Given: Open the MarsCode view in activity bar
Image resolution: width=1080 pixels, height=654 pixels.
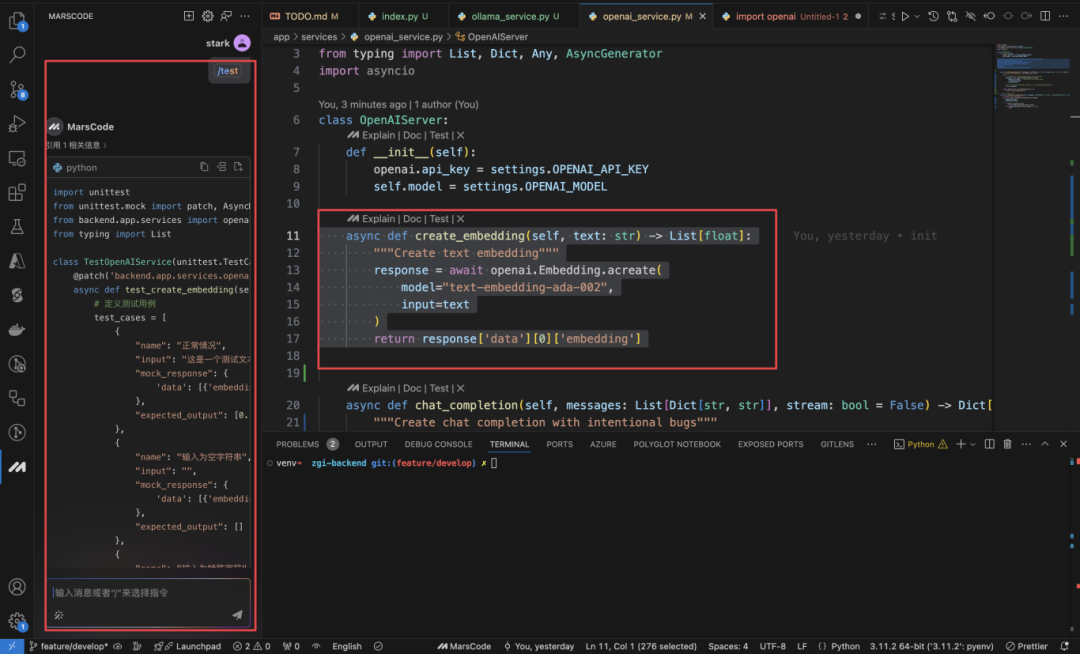Looking at the screenshot, I should [x=17, y=467].
